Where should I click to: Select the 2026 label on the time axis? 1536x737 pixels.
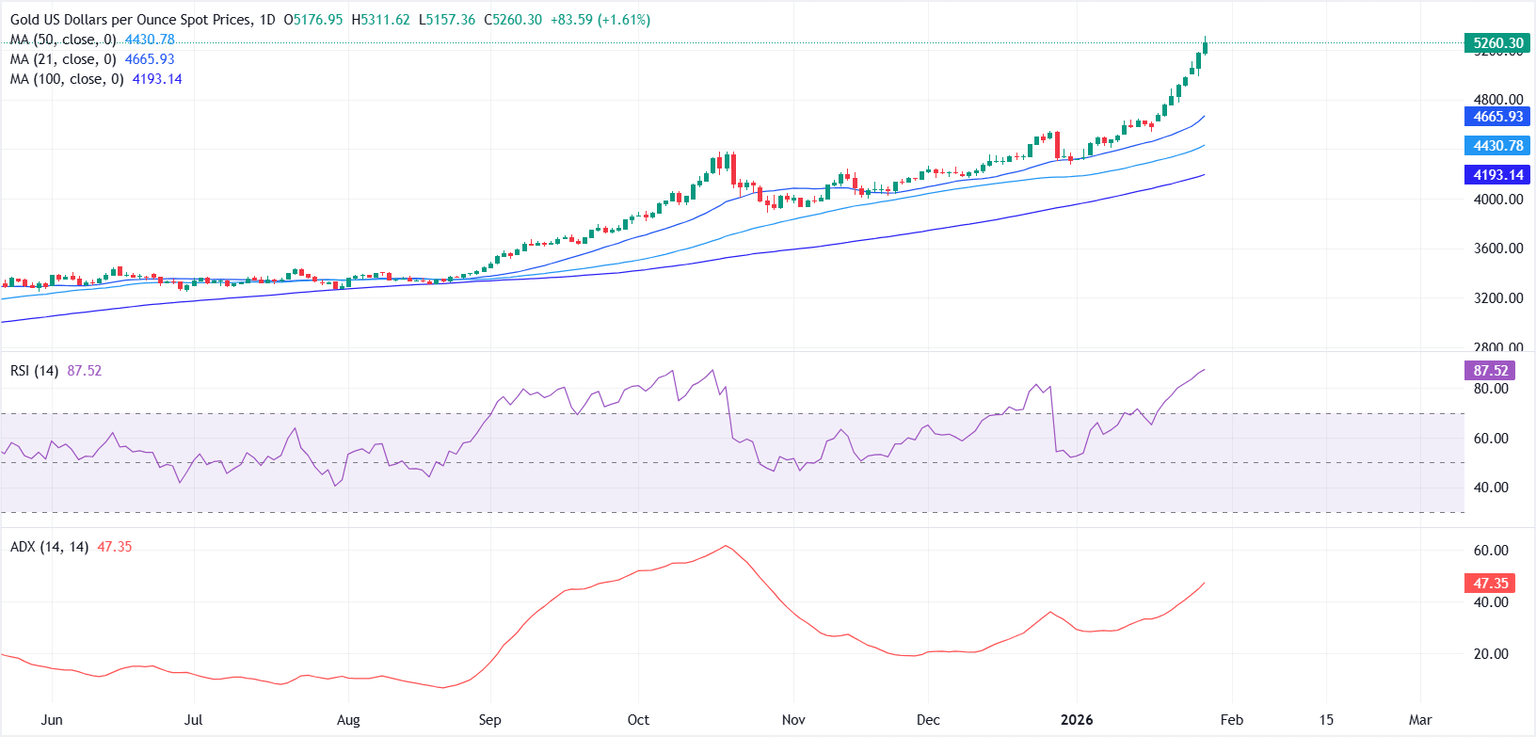1077,720
